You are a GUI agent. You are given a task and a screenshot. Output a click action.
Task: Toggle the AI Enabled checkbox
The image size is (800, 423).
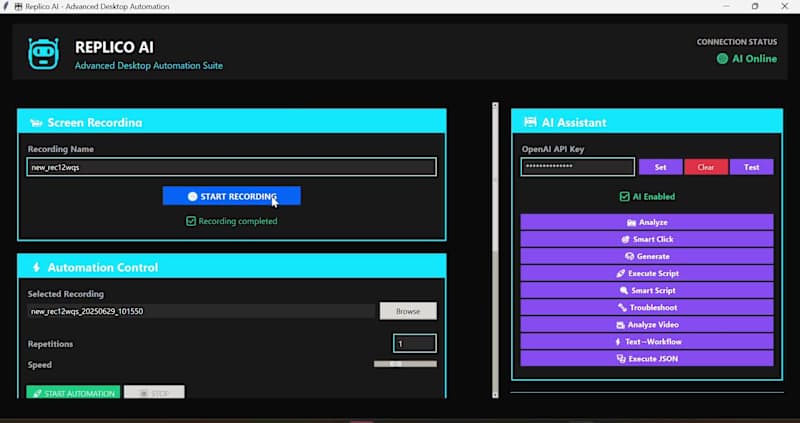click(624, 196)
